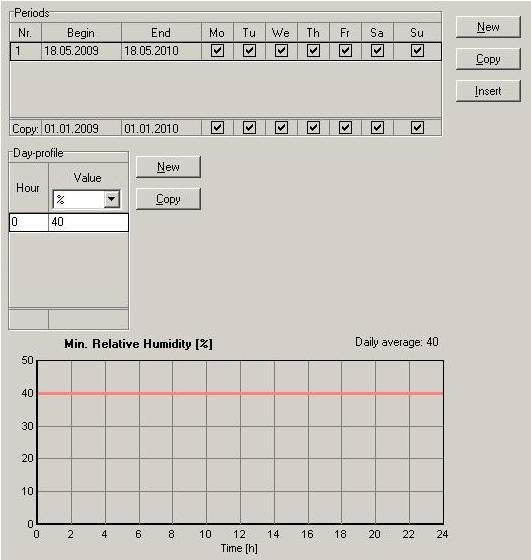This screenshot has height=560, width=531.
Task: Click Copy row begin date 01.01.2009
Action: [81, 128]
